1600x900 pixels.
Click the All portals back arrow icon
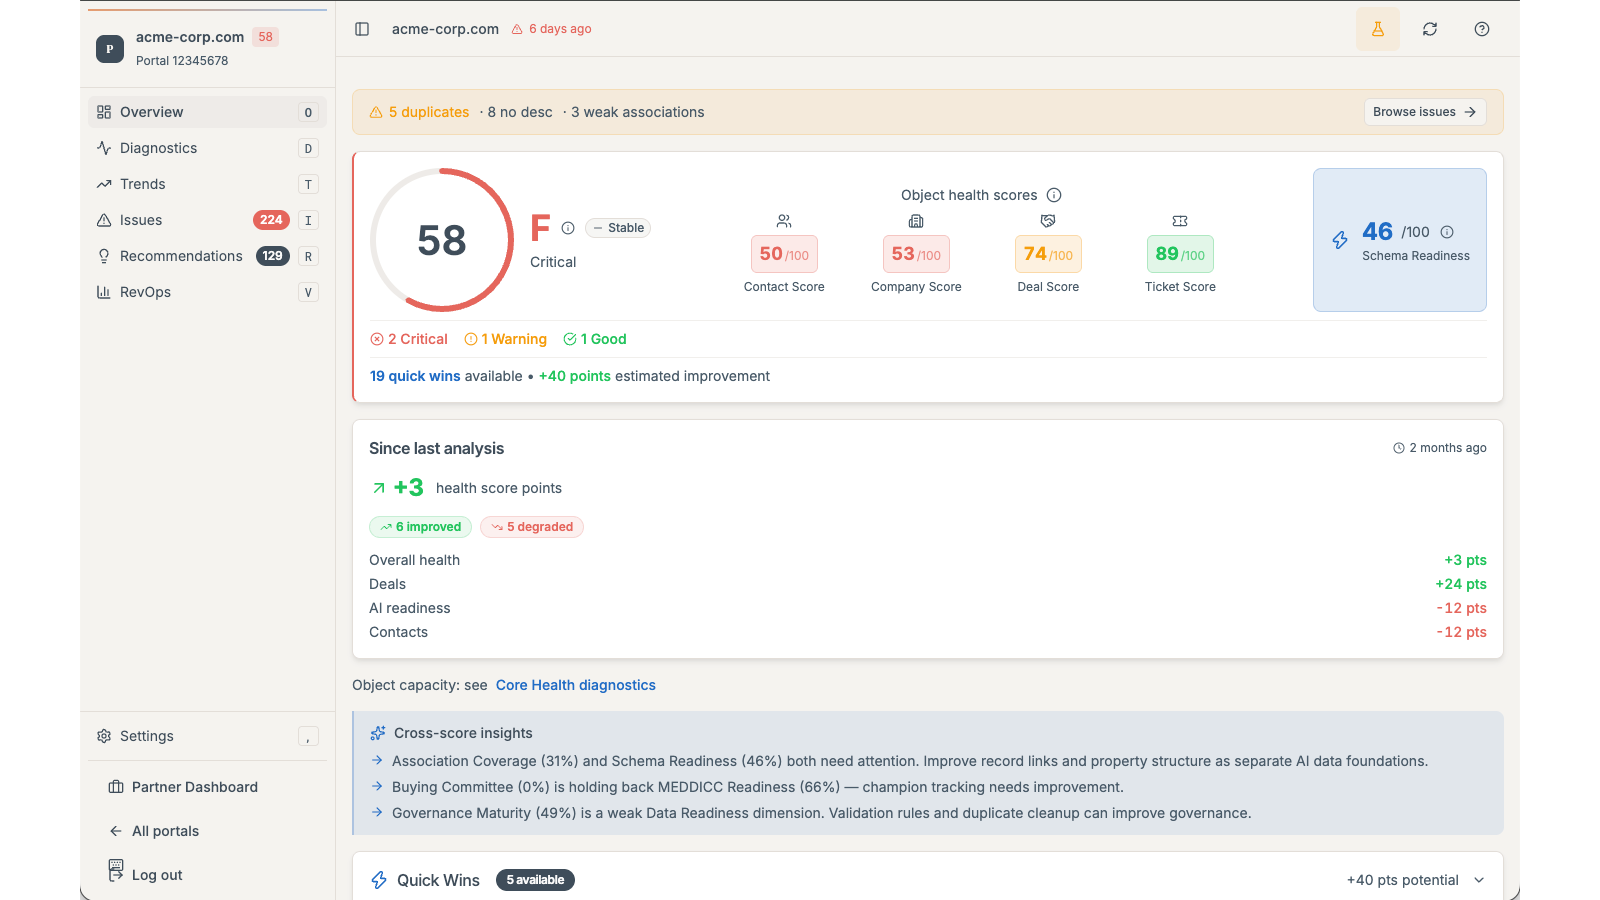coord(116,831)
